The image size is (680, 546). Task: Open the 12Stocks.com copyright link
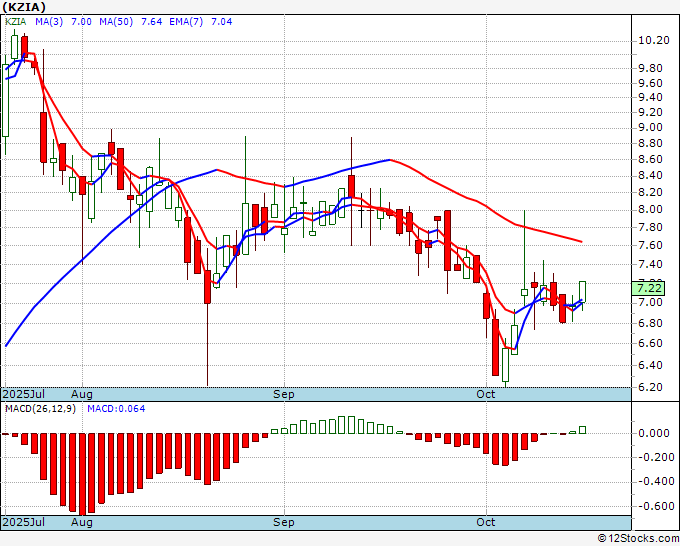click(638, 539)
